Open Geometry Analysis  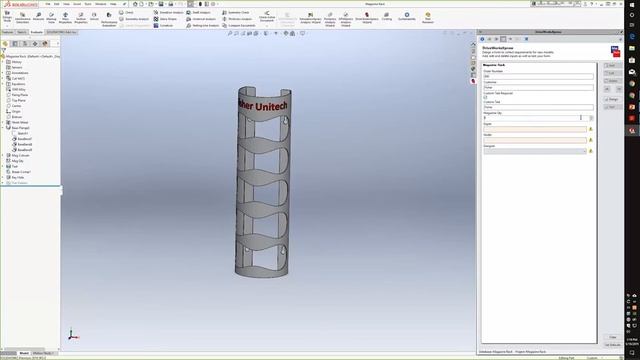tap(134, 19)
